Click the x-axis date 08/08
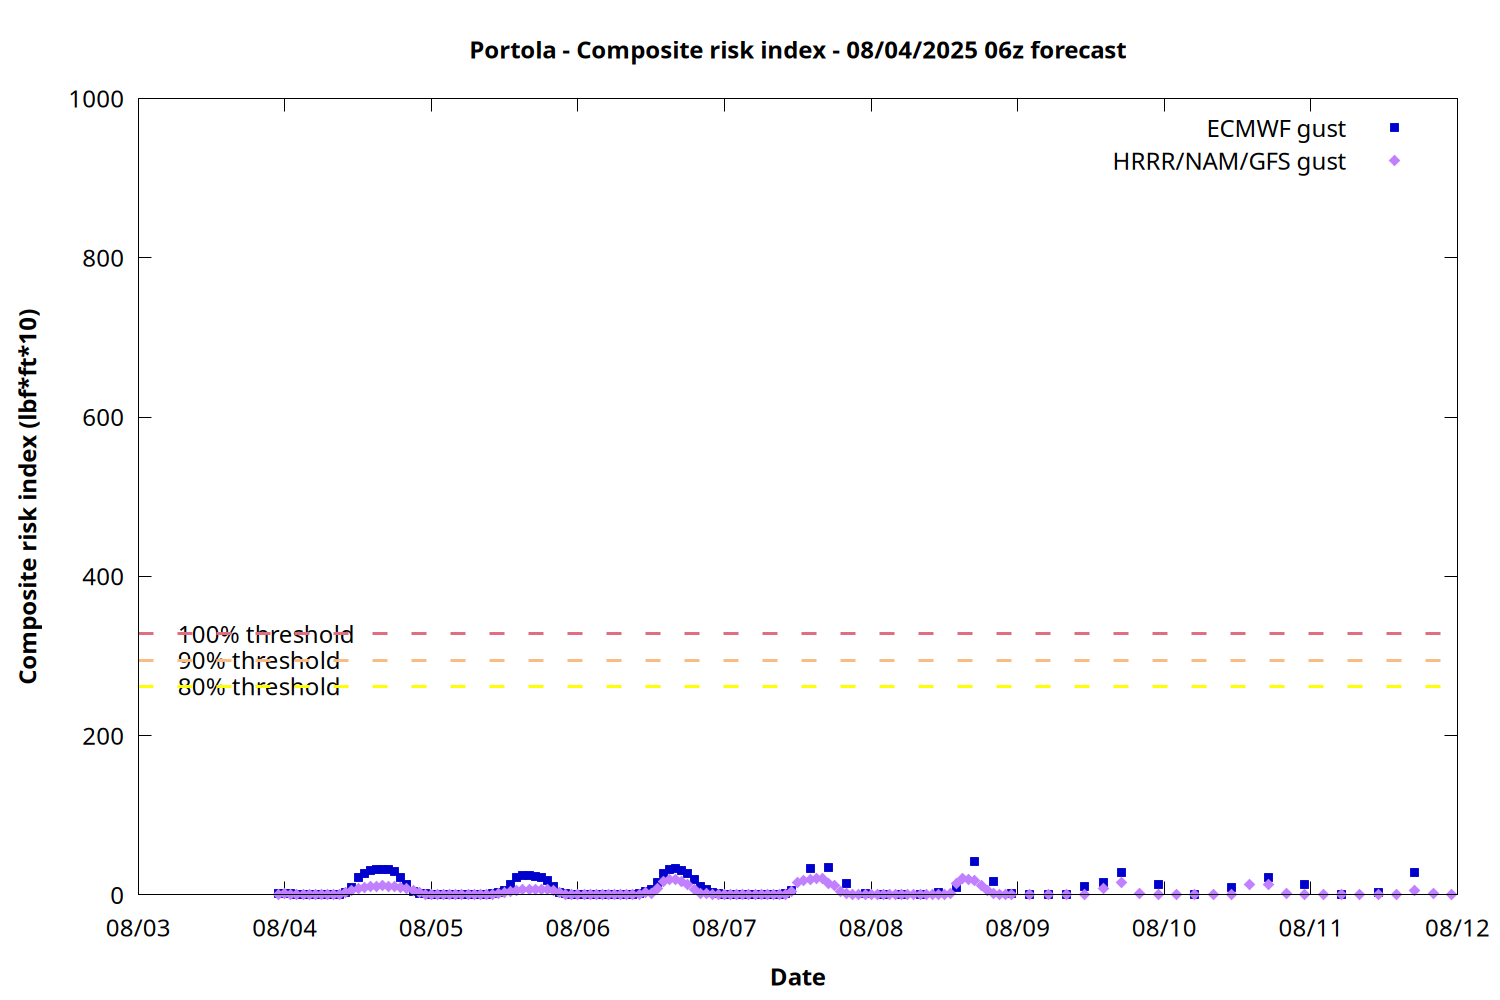The image size is (1500, 1000). pos(871,928)
